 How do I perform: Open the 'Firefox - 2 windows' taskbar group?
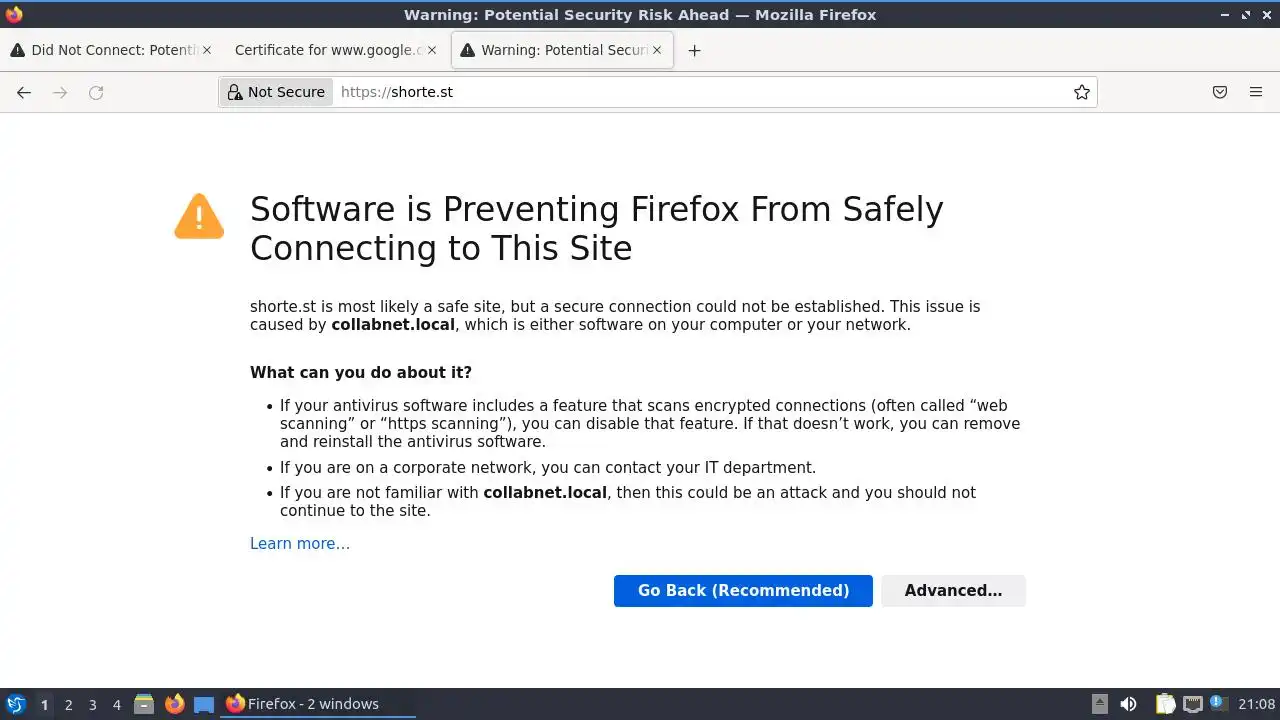(x=312, y=704)
